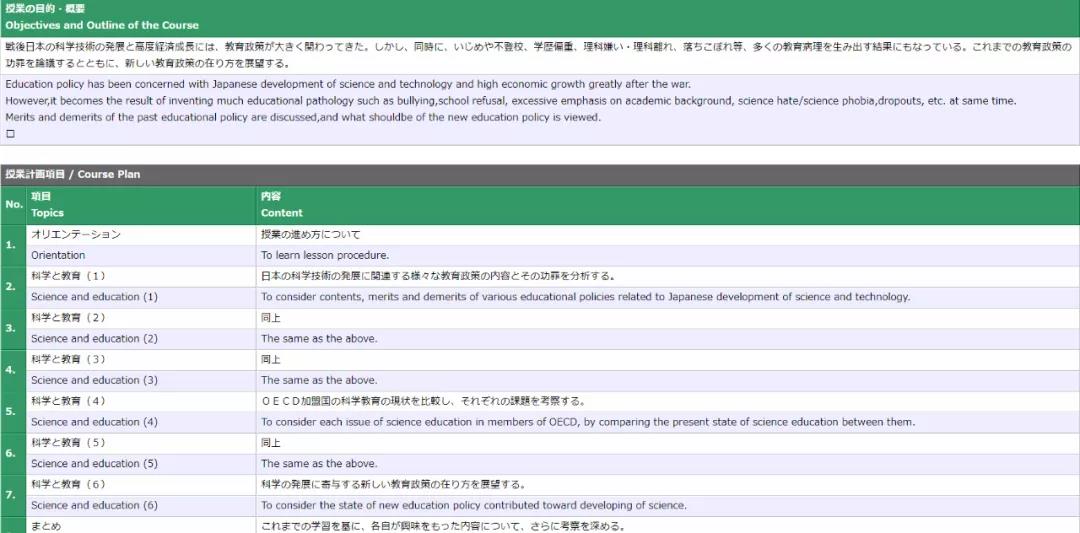Viewport: 1080px width, 533px height.
Task: Click the content starting ＯＥＣＤ加盟国の科学教育
Action: (x=667, y=401)
